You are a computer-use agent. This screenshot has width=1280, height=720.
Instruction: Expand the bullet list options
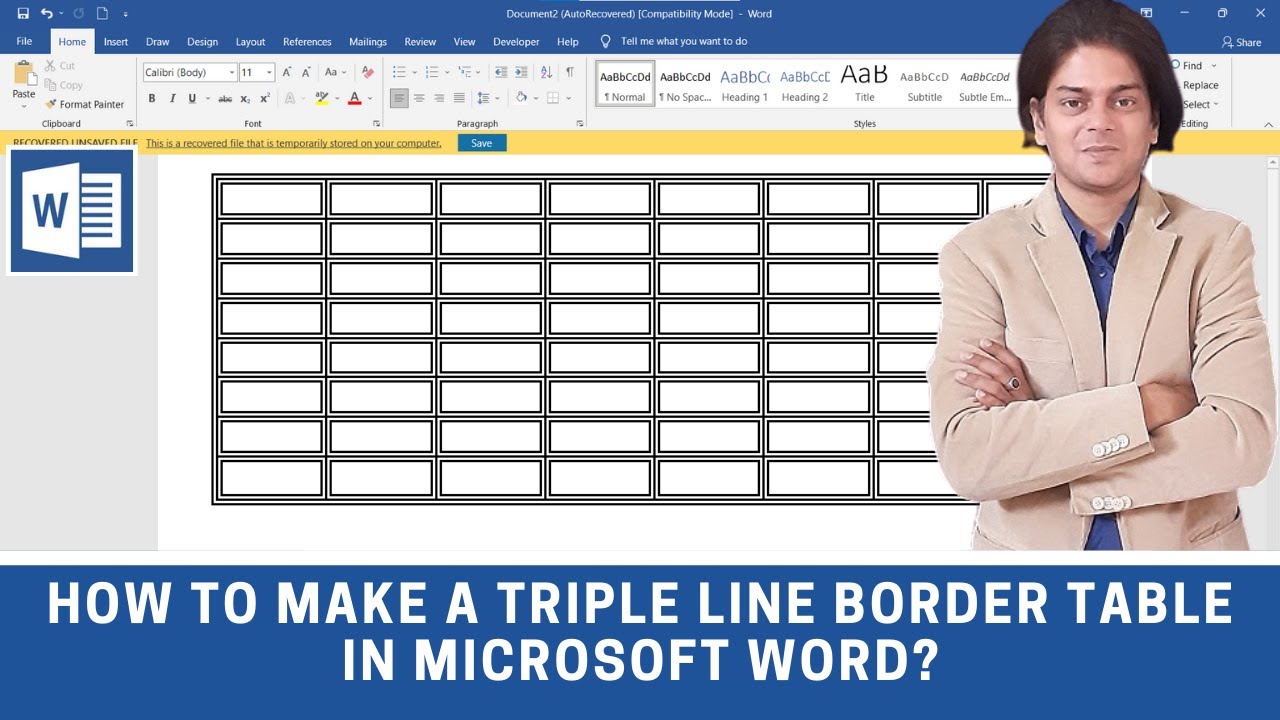[413, 72]
